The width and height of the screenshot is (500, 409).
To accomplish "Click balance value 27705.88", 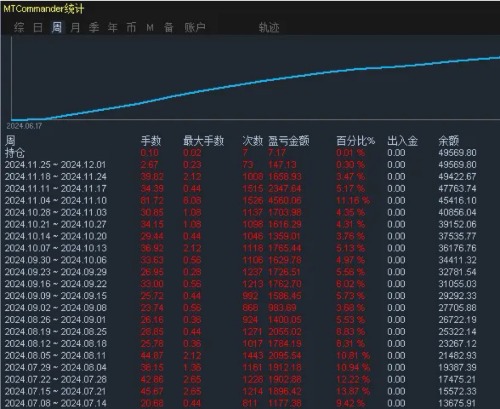I will [457, 308].
